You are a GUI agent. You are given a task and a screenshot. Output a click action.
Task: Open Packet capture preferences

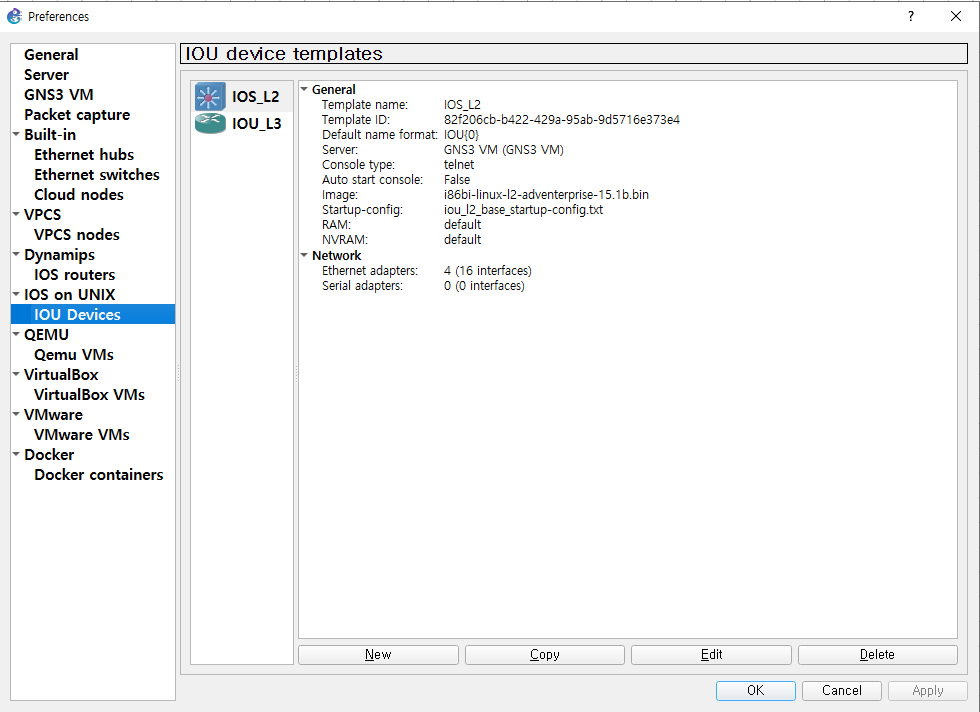tap(77, 114)
